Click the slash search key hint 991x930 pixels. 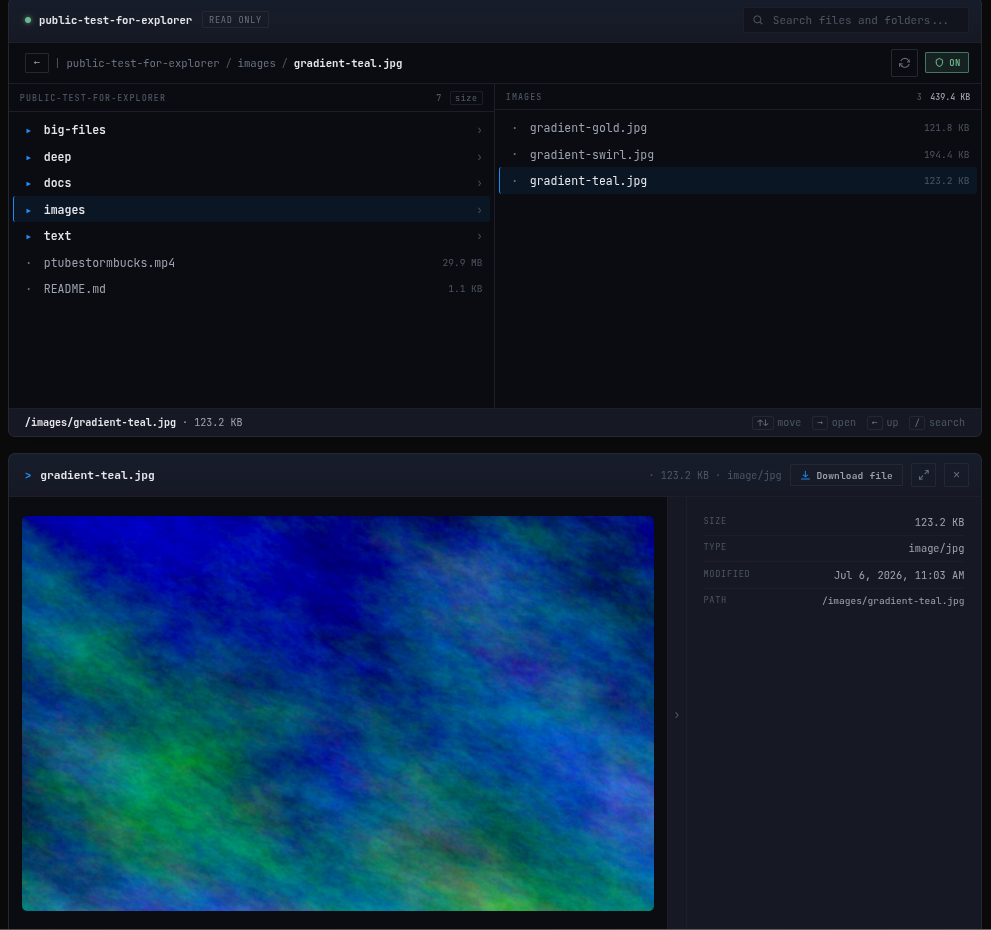click(916, 423)
